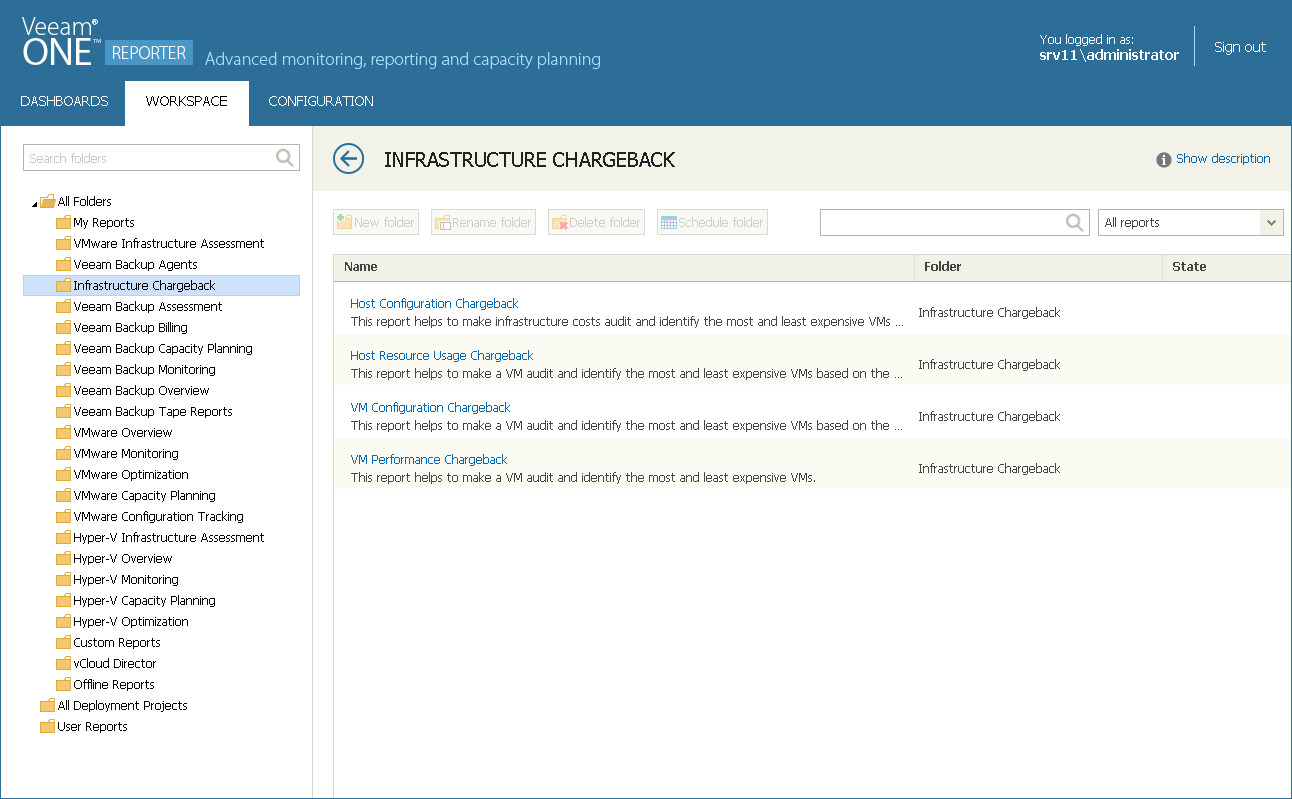
Task: Click the User Reports folder icon
Action: pos(48,726)
